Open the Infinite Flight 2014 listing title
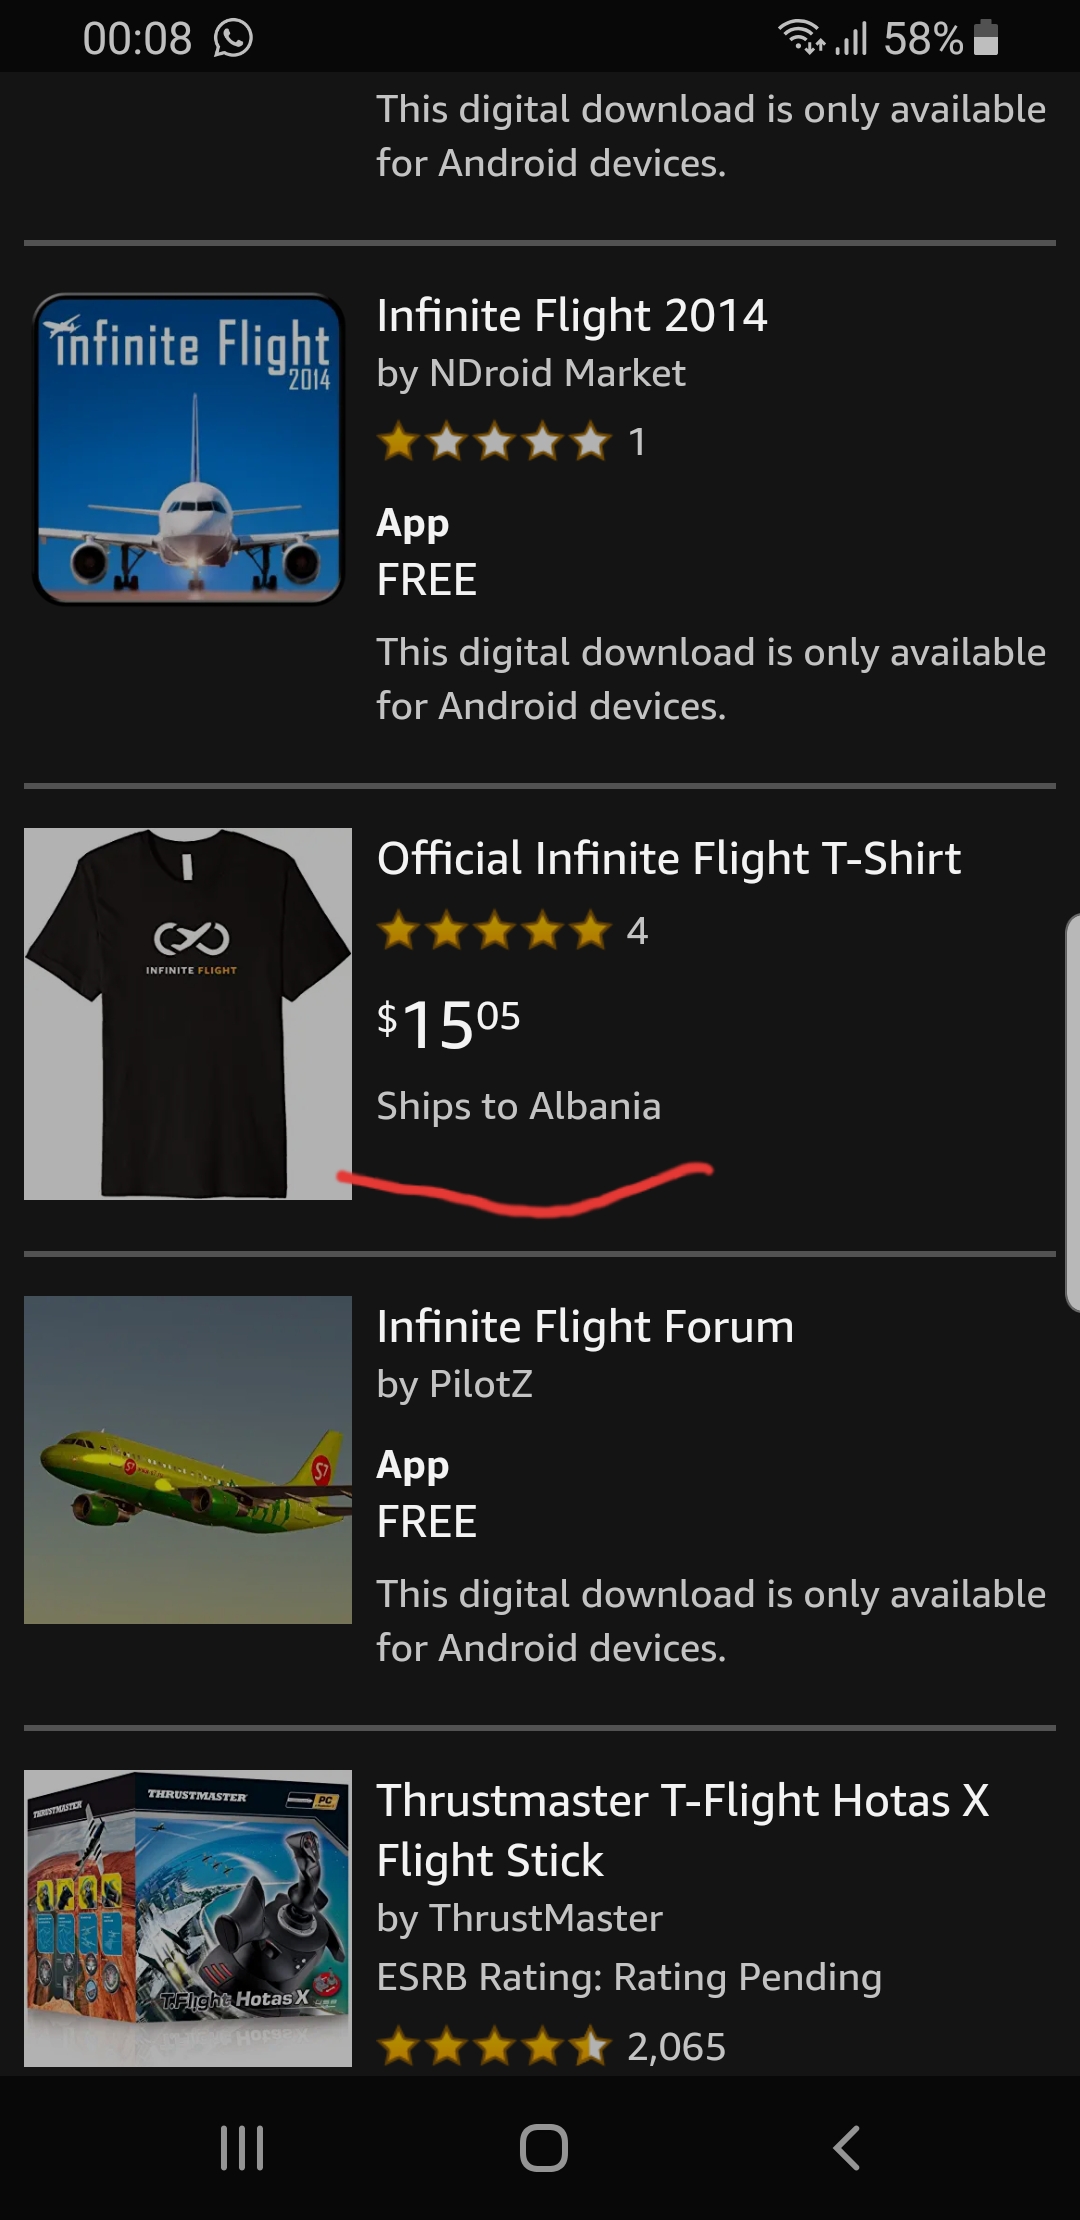This screenshot has height=2220, width=1080. (572, 316)
